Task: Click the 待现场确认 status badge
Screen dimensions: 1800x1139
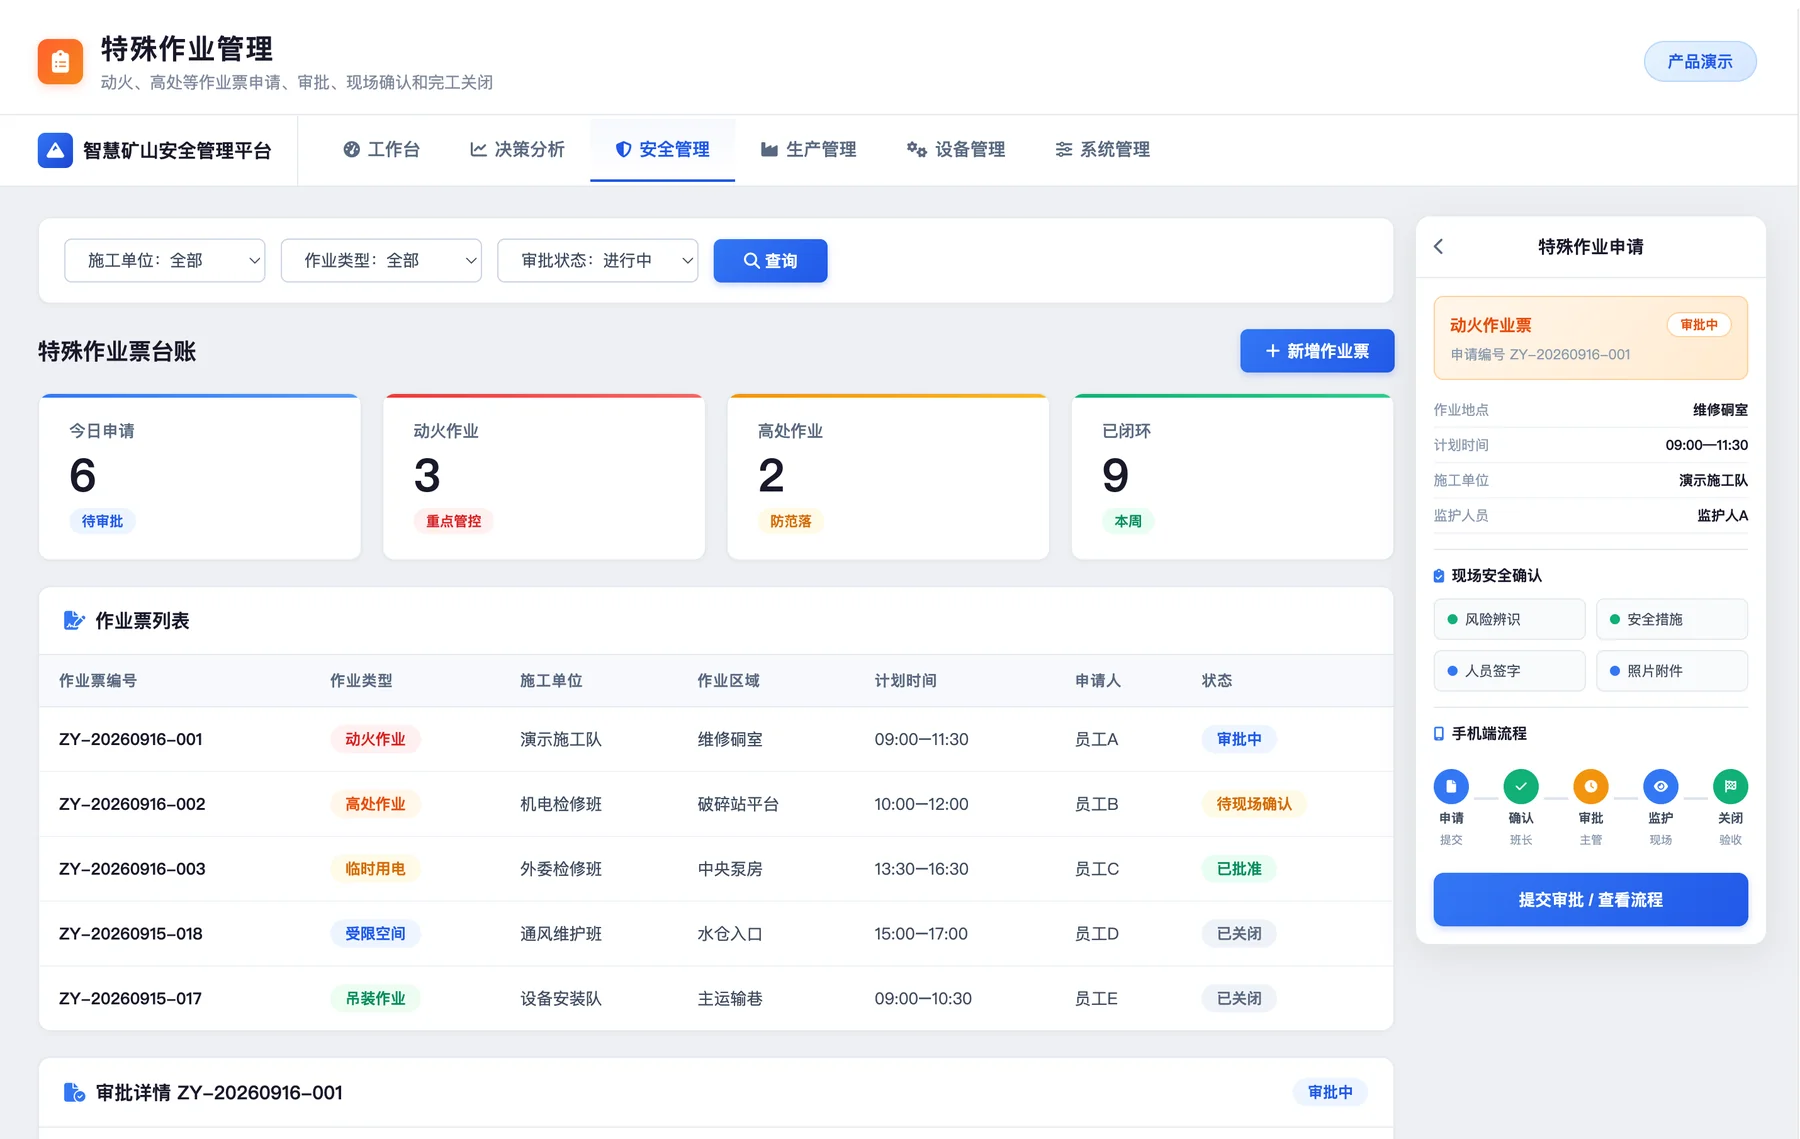Action: [x=1254, y=804]
